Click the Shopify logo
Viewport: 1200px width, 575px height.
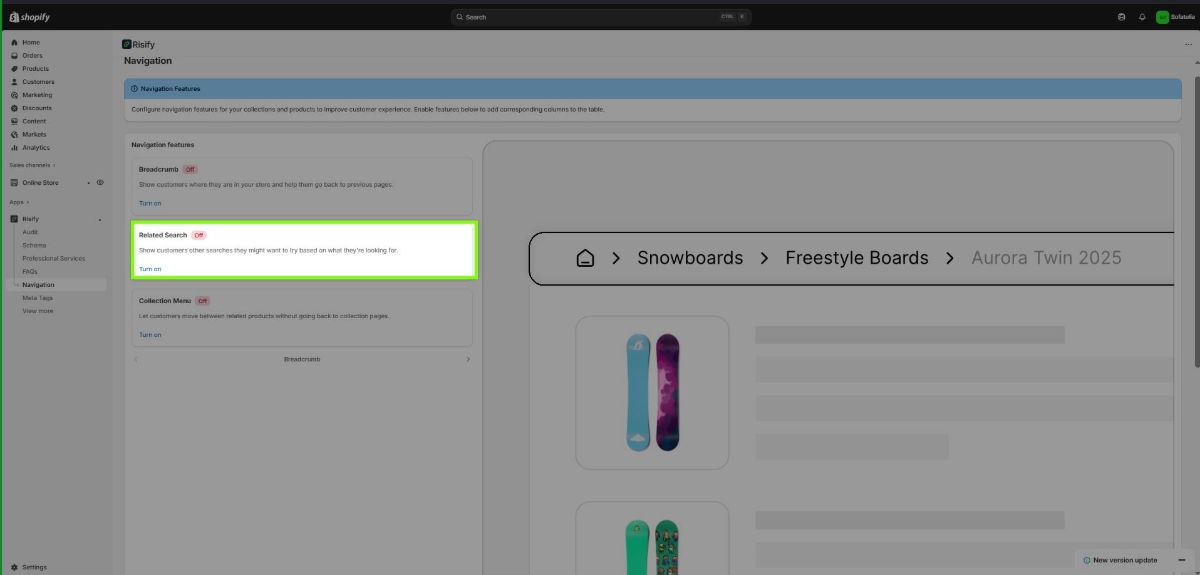coord(29,17)
